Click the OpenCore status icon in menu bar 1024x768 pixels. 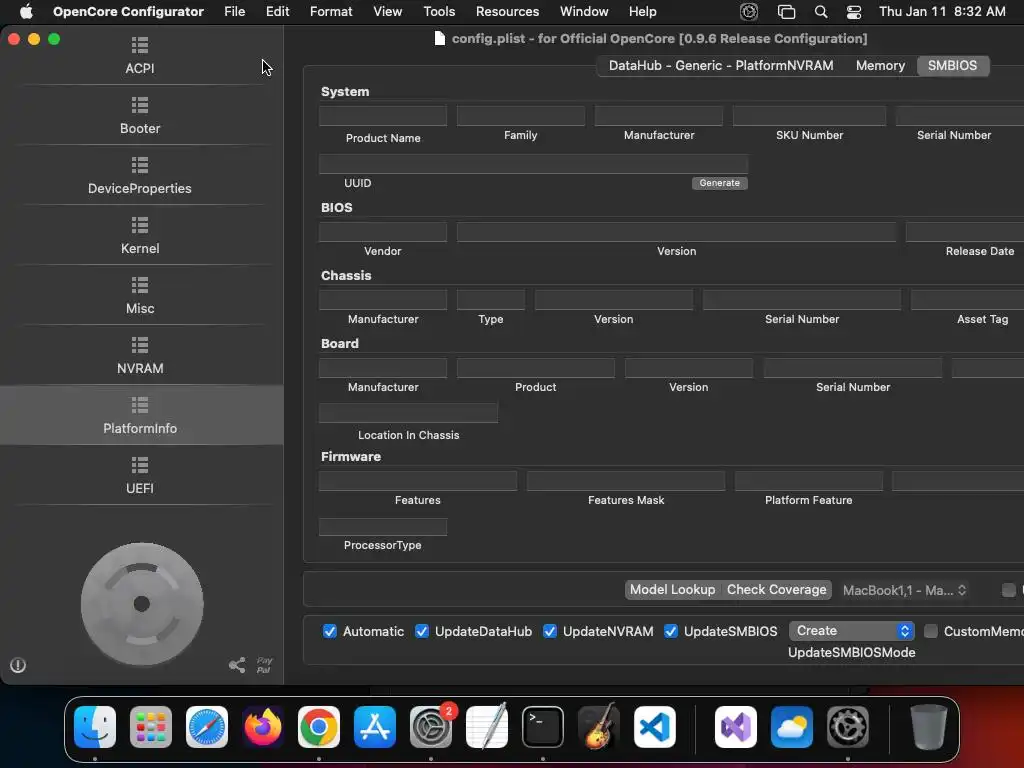click(749, 11)
